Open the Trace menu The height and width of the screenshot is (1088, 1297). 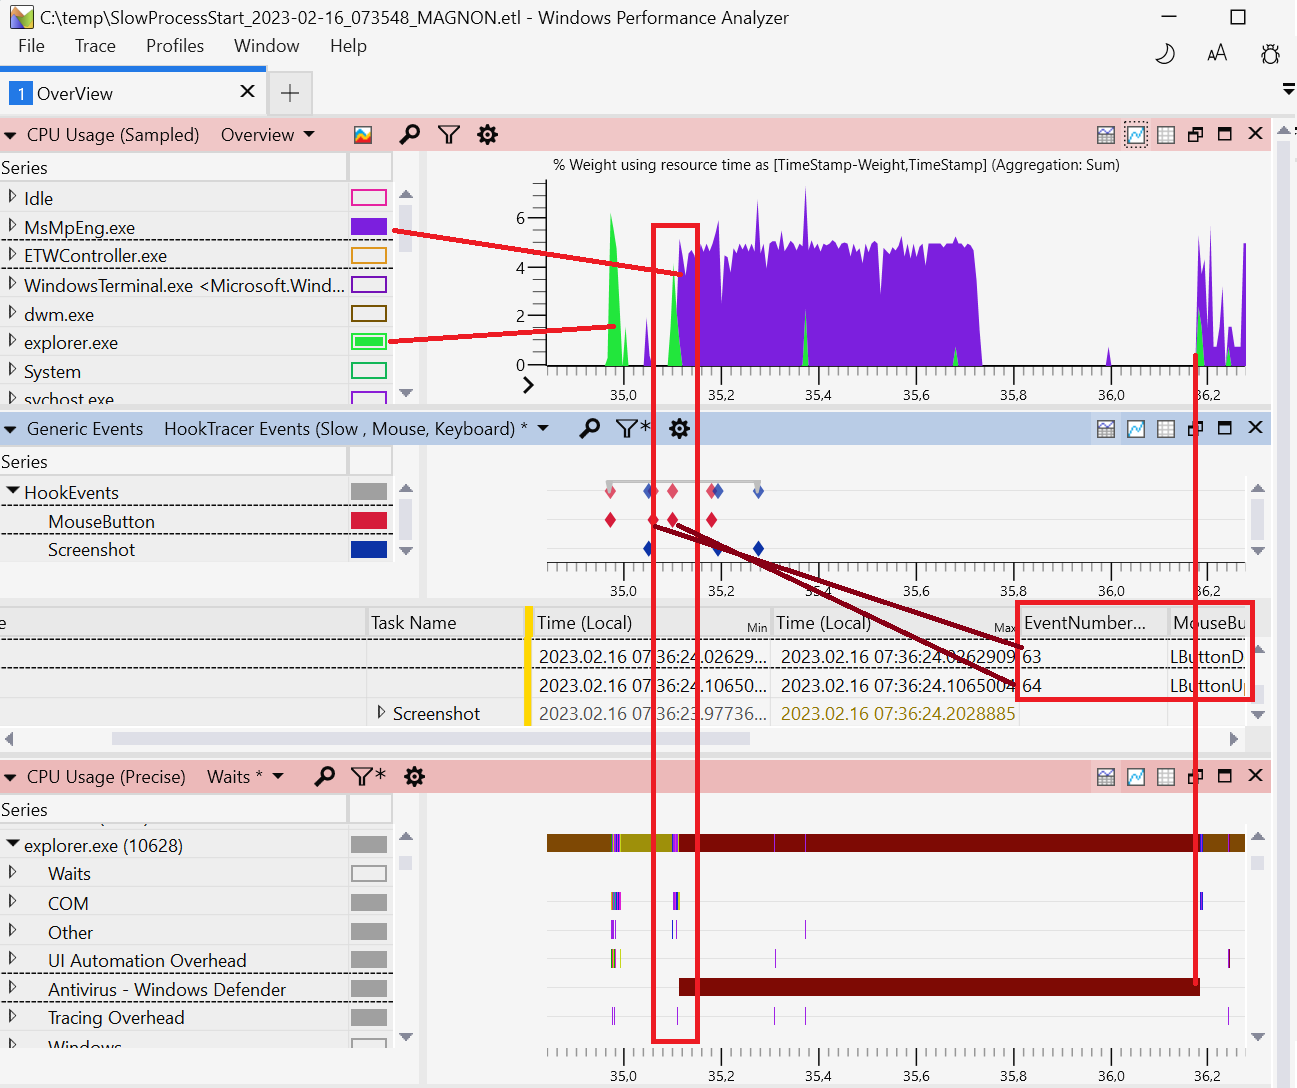[95, 46]
